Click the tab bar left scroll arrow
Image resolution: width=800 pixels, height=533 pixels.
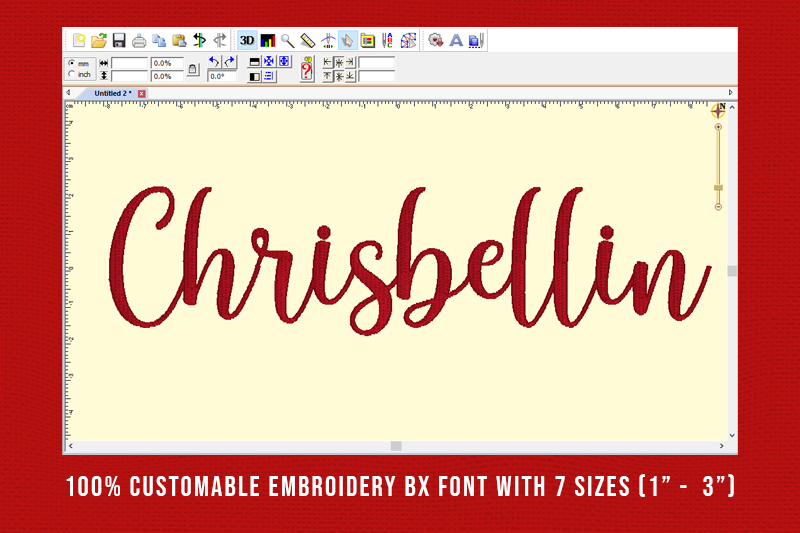(68, 93)
